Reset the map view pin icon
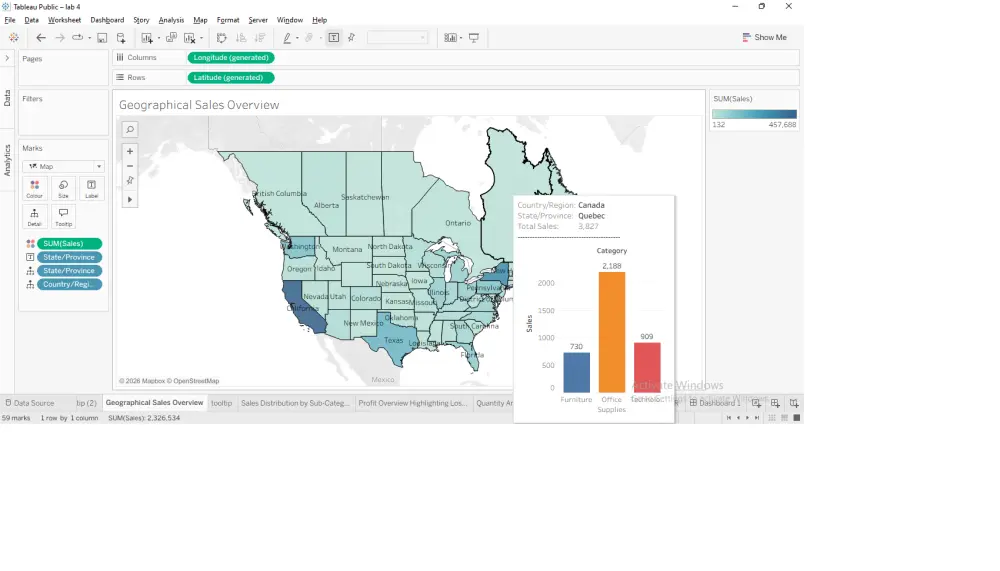 130,181
